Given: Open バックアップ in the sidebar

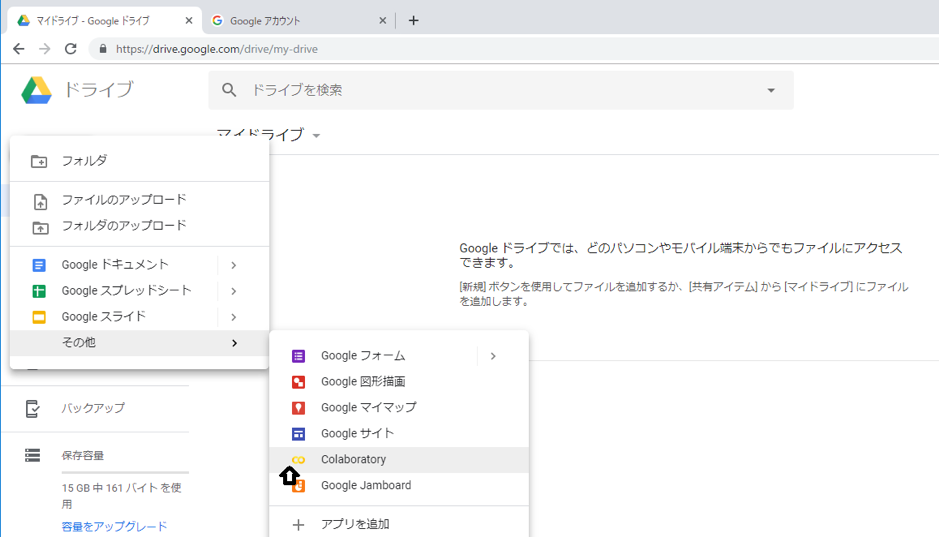Looking at the screenshot, I should coord(93,408).
